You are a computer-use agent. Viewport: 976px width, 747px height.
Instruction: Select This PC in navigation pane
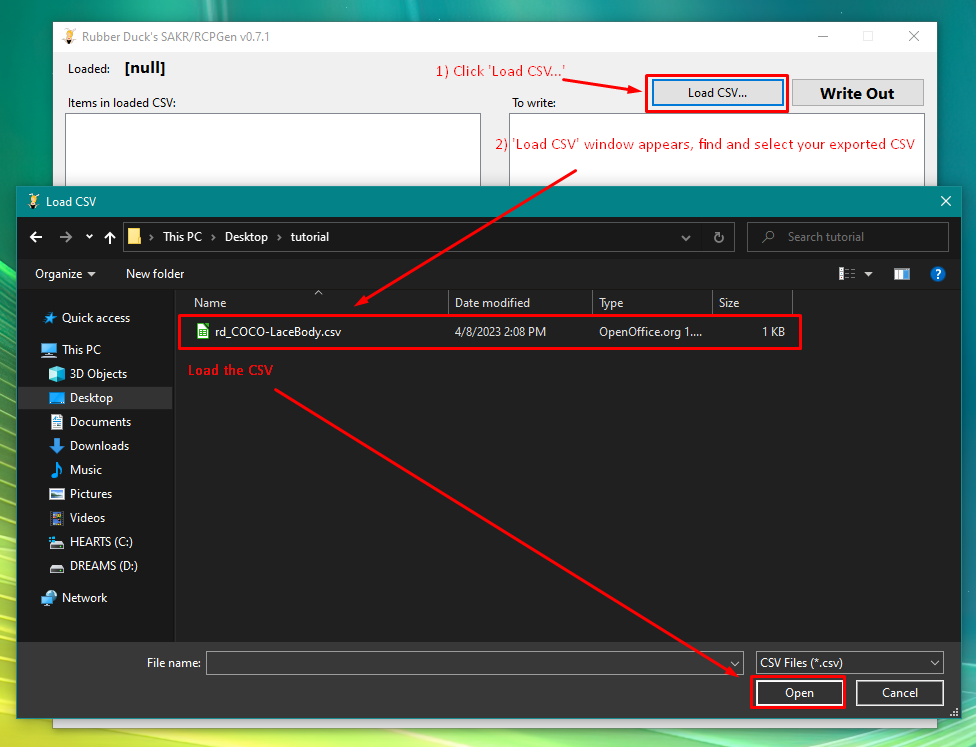[81, 350]
